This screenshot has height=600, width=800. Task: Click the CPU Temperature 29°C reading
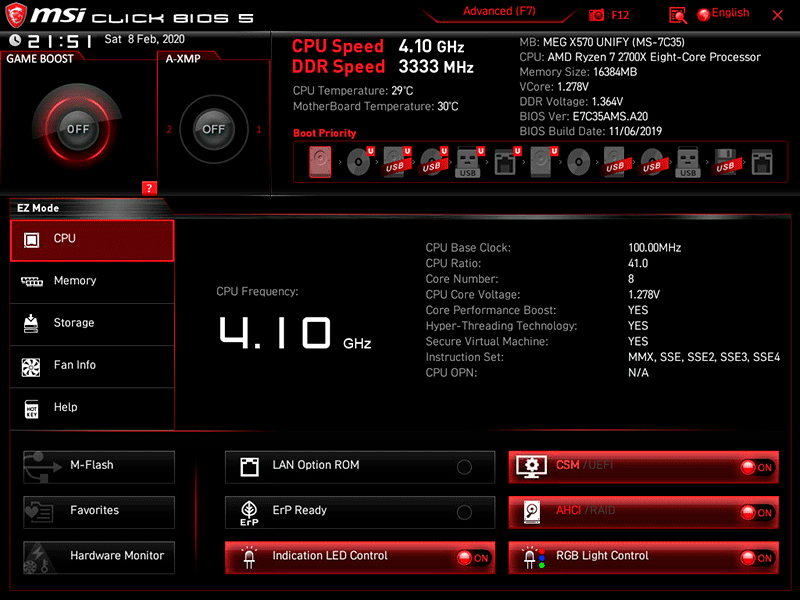click(353, 91)
